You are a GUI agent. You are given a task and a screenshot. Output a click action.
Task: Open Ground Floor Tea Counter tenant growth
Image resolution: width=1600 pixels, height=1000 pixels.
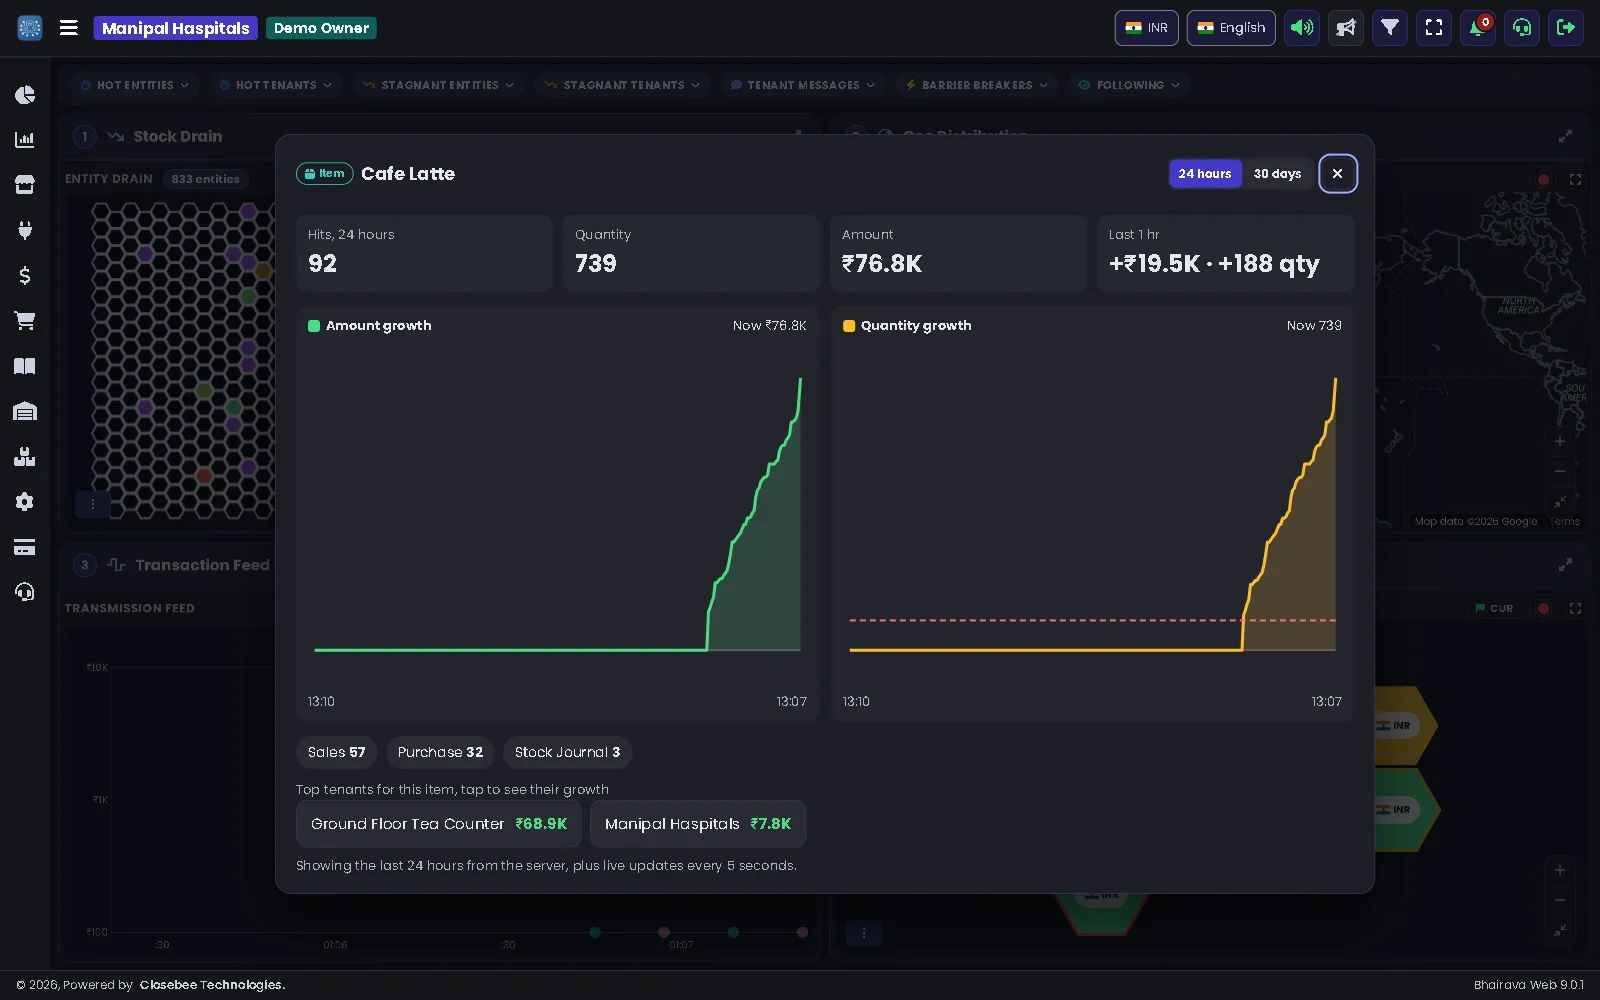[x=439, y=824]
